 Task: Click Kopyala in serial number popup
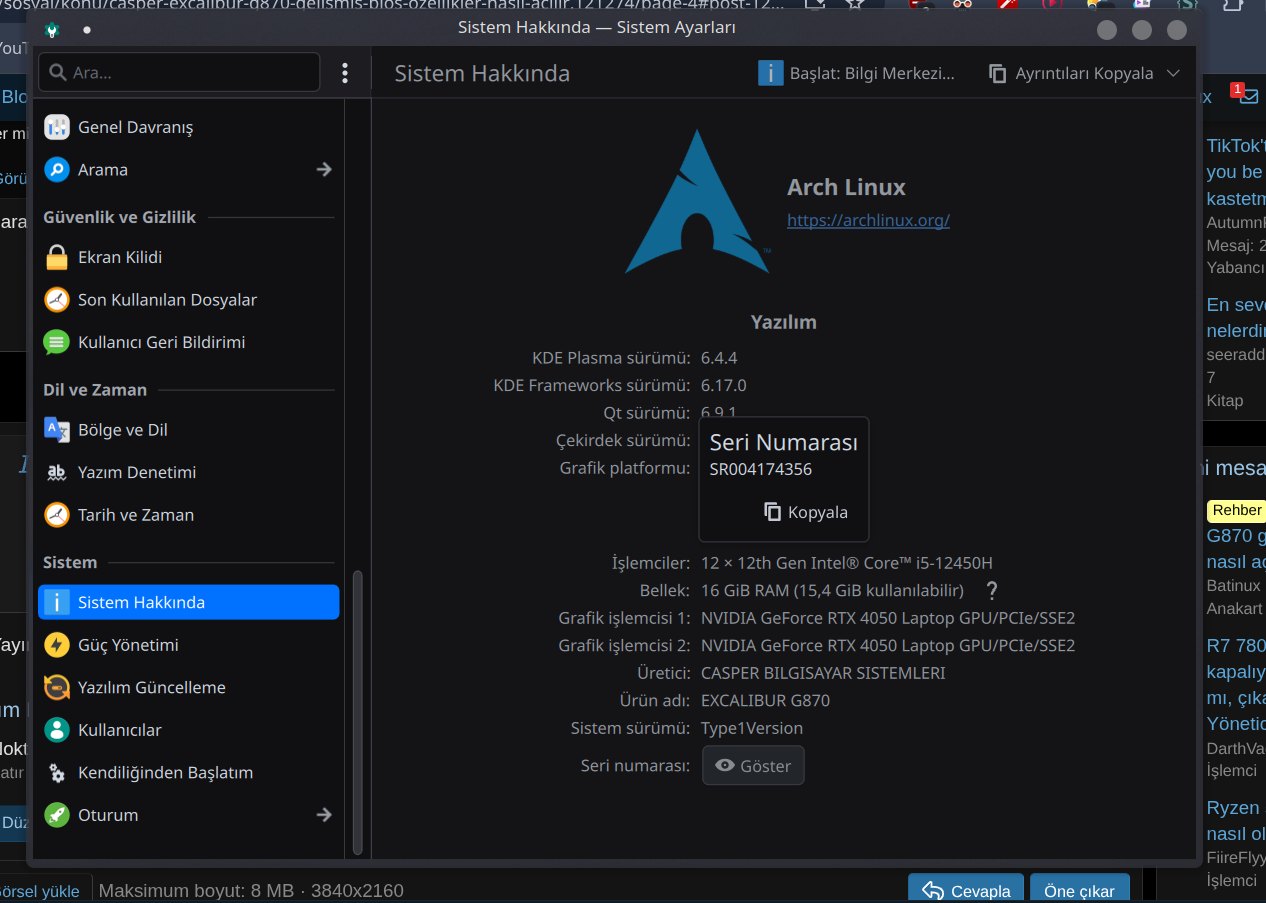(805, 512)
